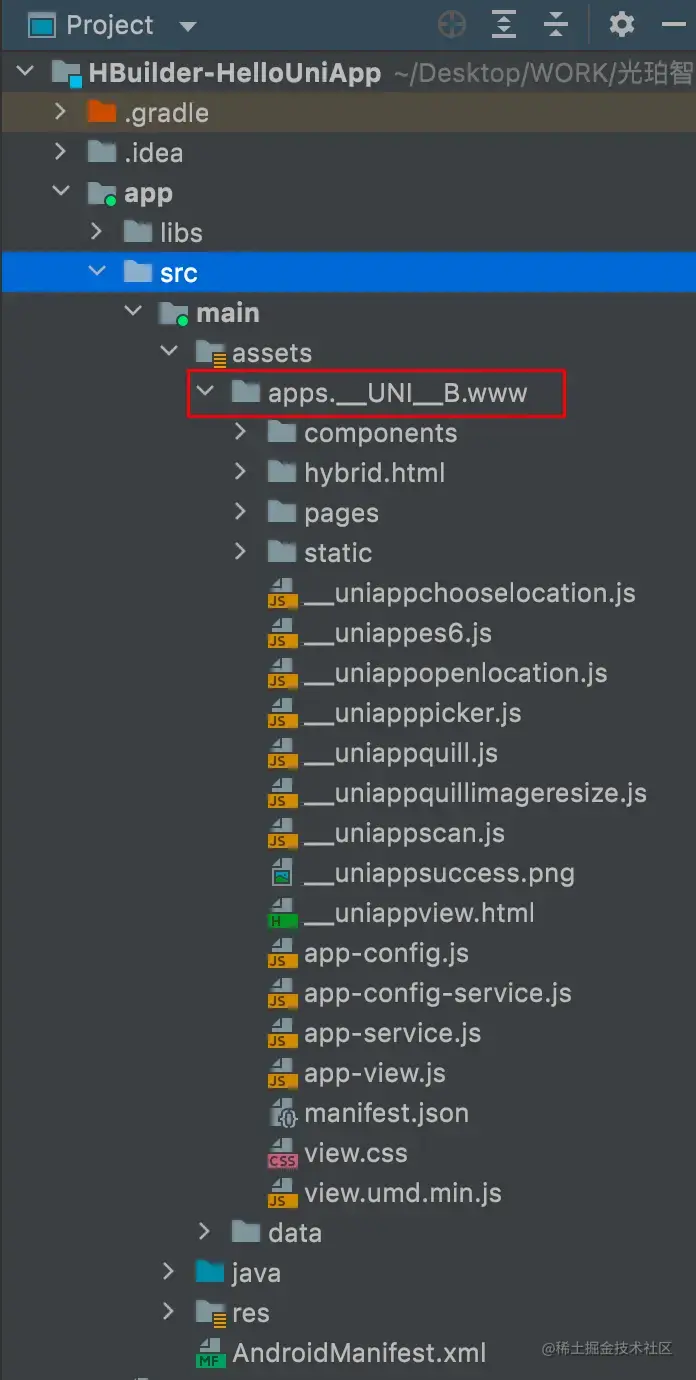Click the JS icon of __uniappquillimageresize.js
The height and width of the screenshot is (1380, 696).
coord(282,793)
